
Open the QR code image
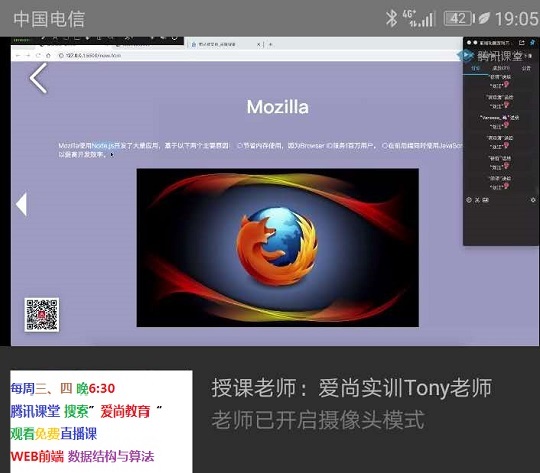pos(42,315)
